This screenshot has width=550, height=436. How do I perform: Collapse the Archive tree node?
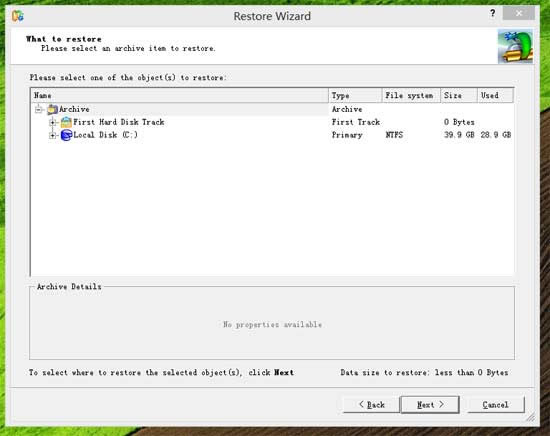click(x=39, y=109)
